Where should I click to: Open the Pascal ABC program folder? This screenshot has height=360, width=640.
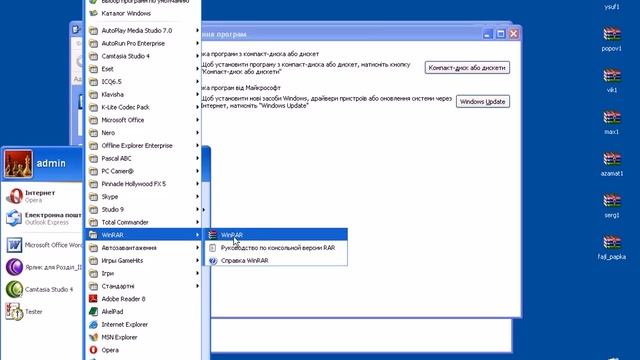144,158
